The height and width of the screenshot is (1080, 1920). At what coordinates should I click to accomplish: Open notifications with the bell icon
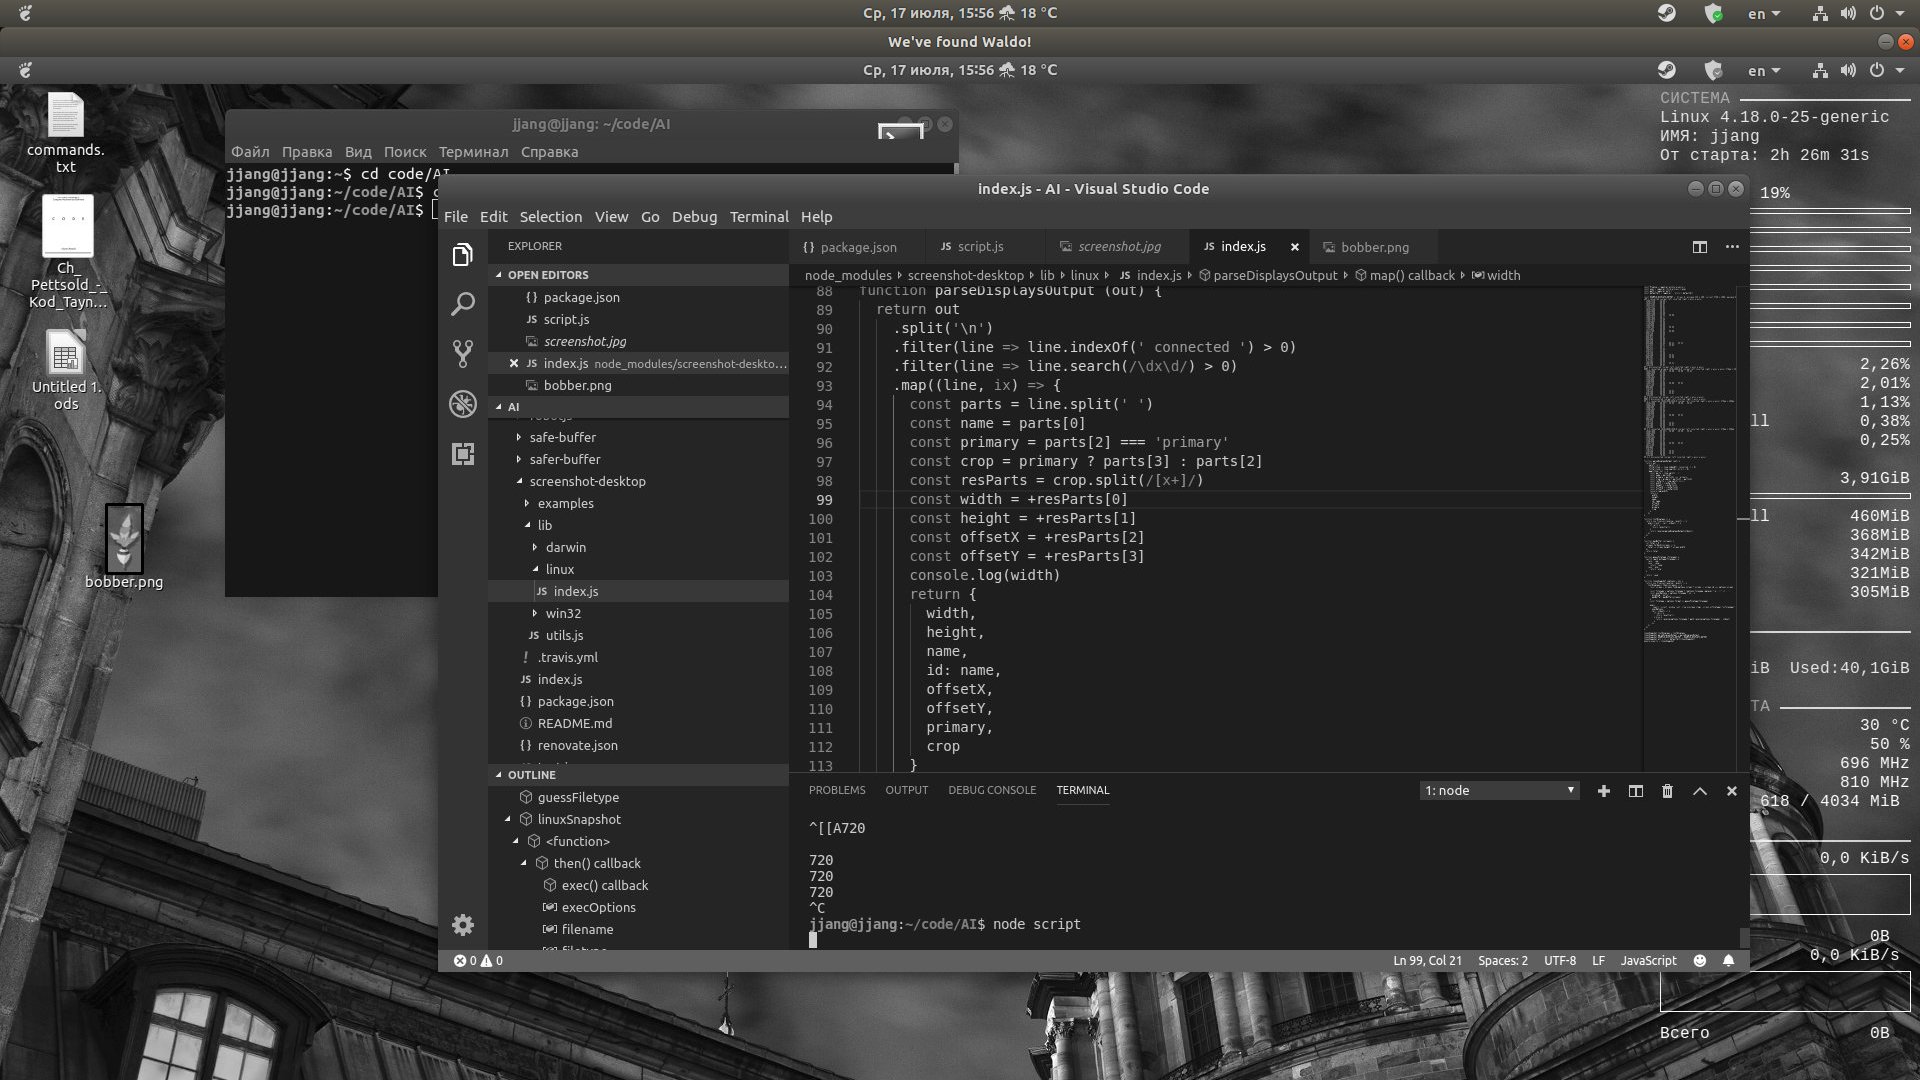point(1729,960)
